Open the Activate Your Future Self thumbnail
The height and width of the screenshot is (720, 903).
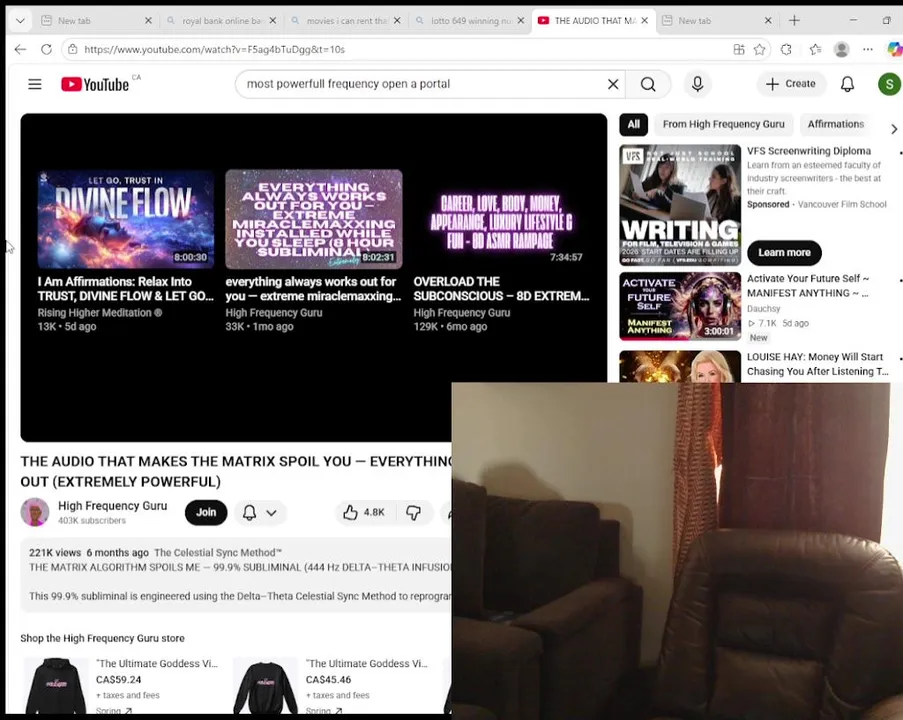[680, 306]
